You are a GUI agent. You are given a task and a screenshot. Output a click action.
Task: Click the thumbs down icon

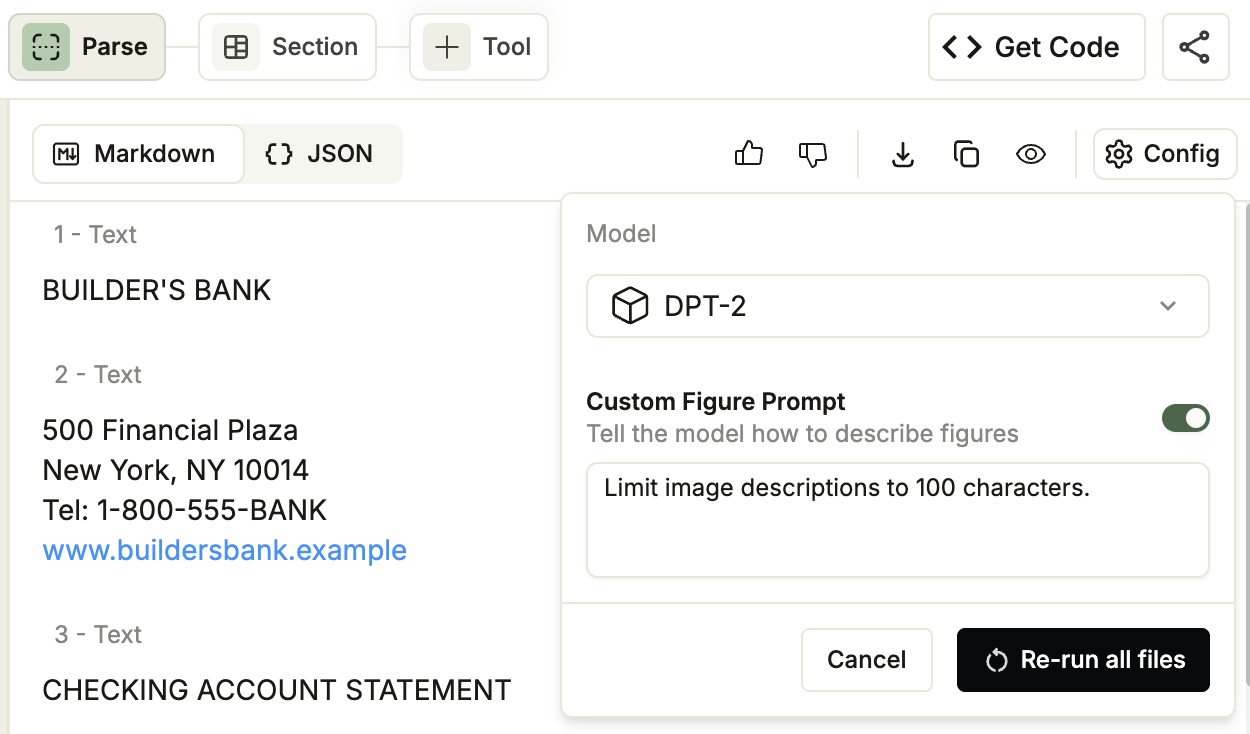tap(813, 154)
